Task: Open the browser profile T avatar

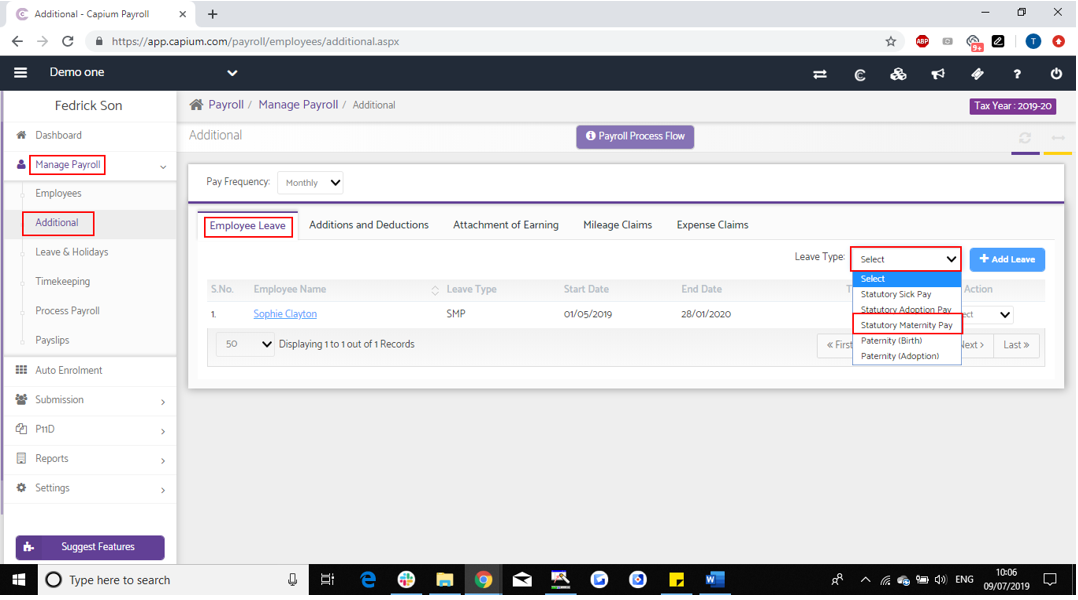Action: 1033,41
